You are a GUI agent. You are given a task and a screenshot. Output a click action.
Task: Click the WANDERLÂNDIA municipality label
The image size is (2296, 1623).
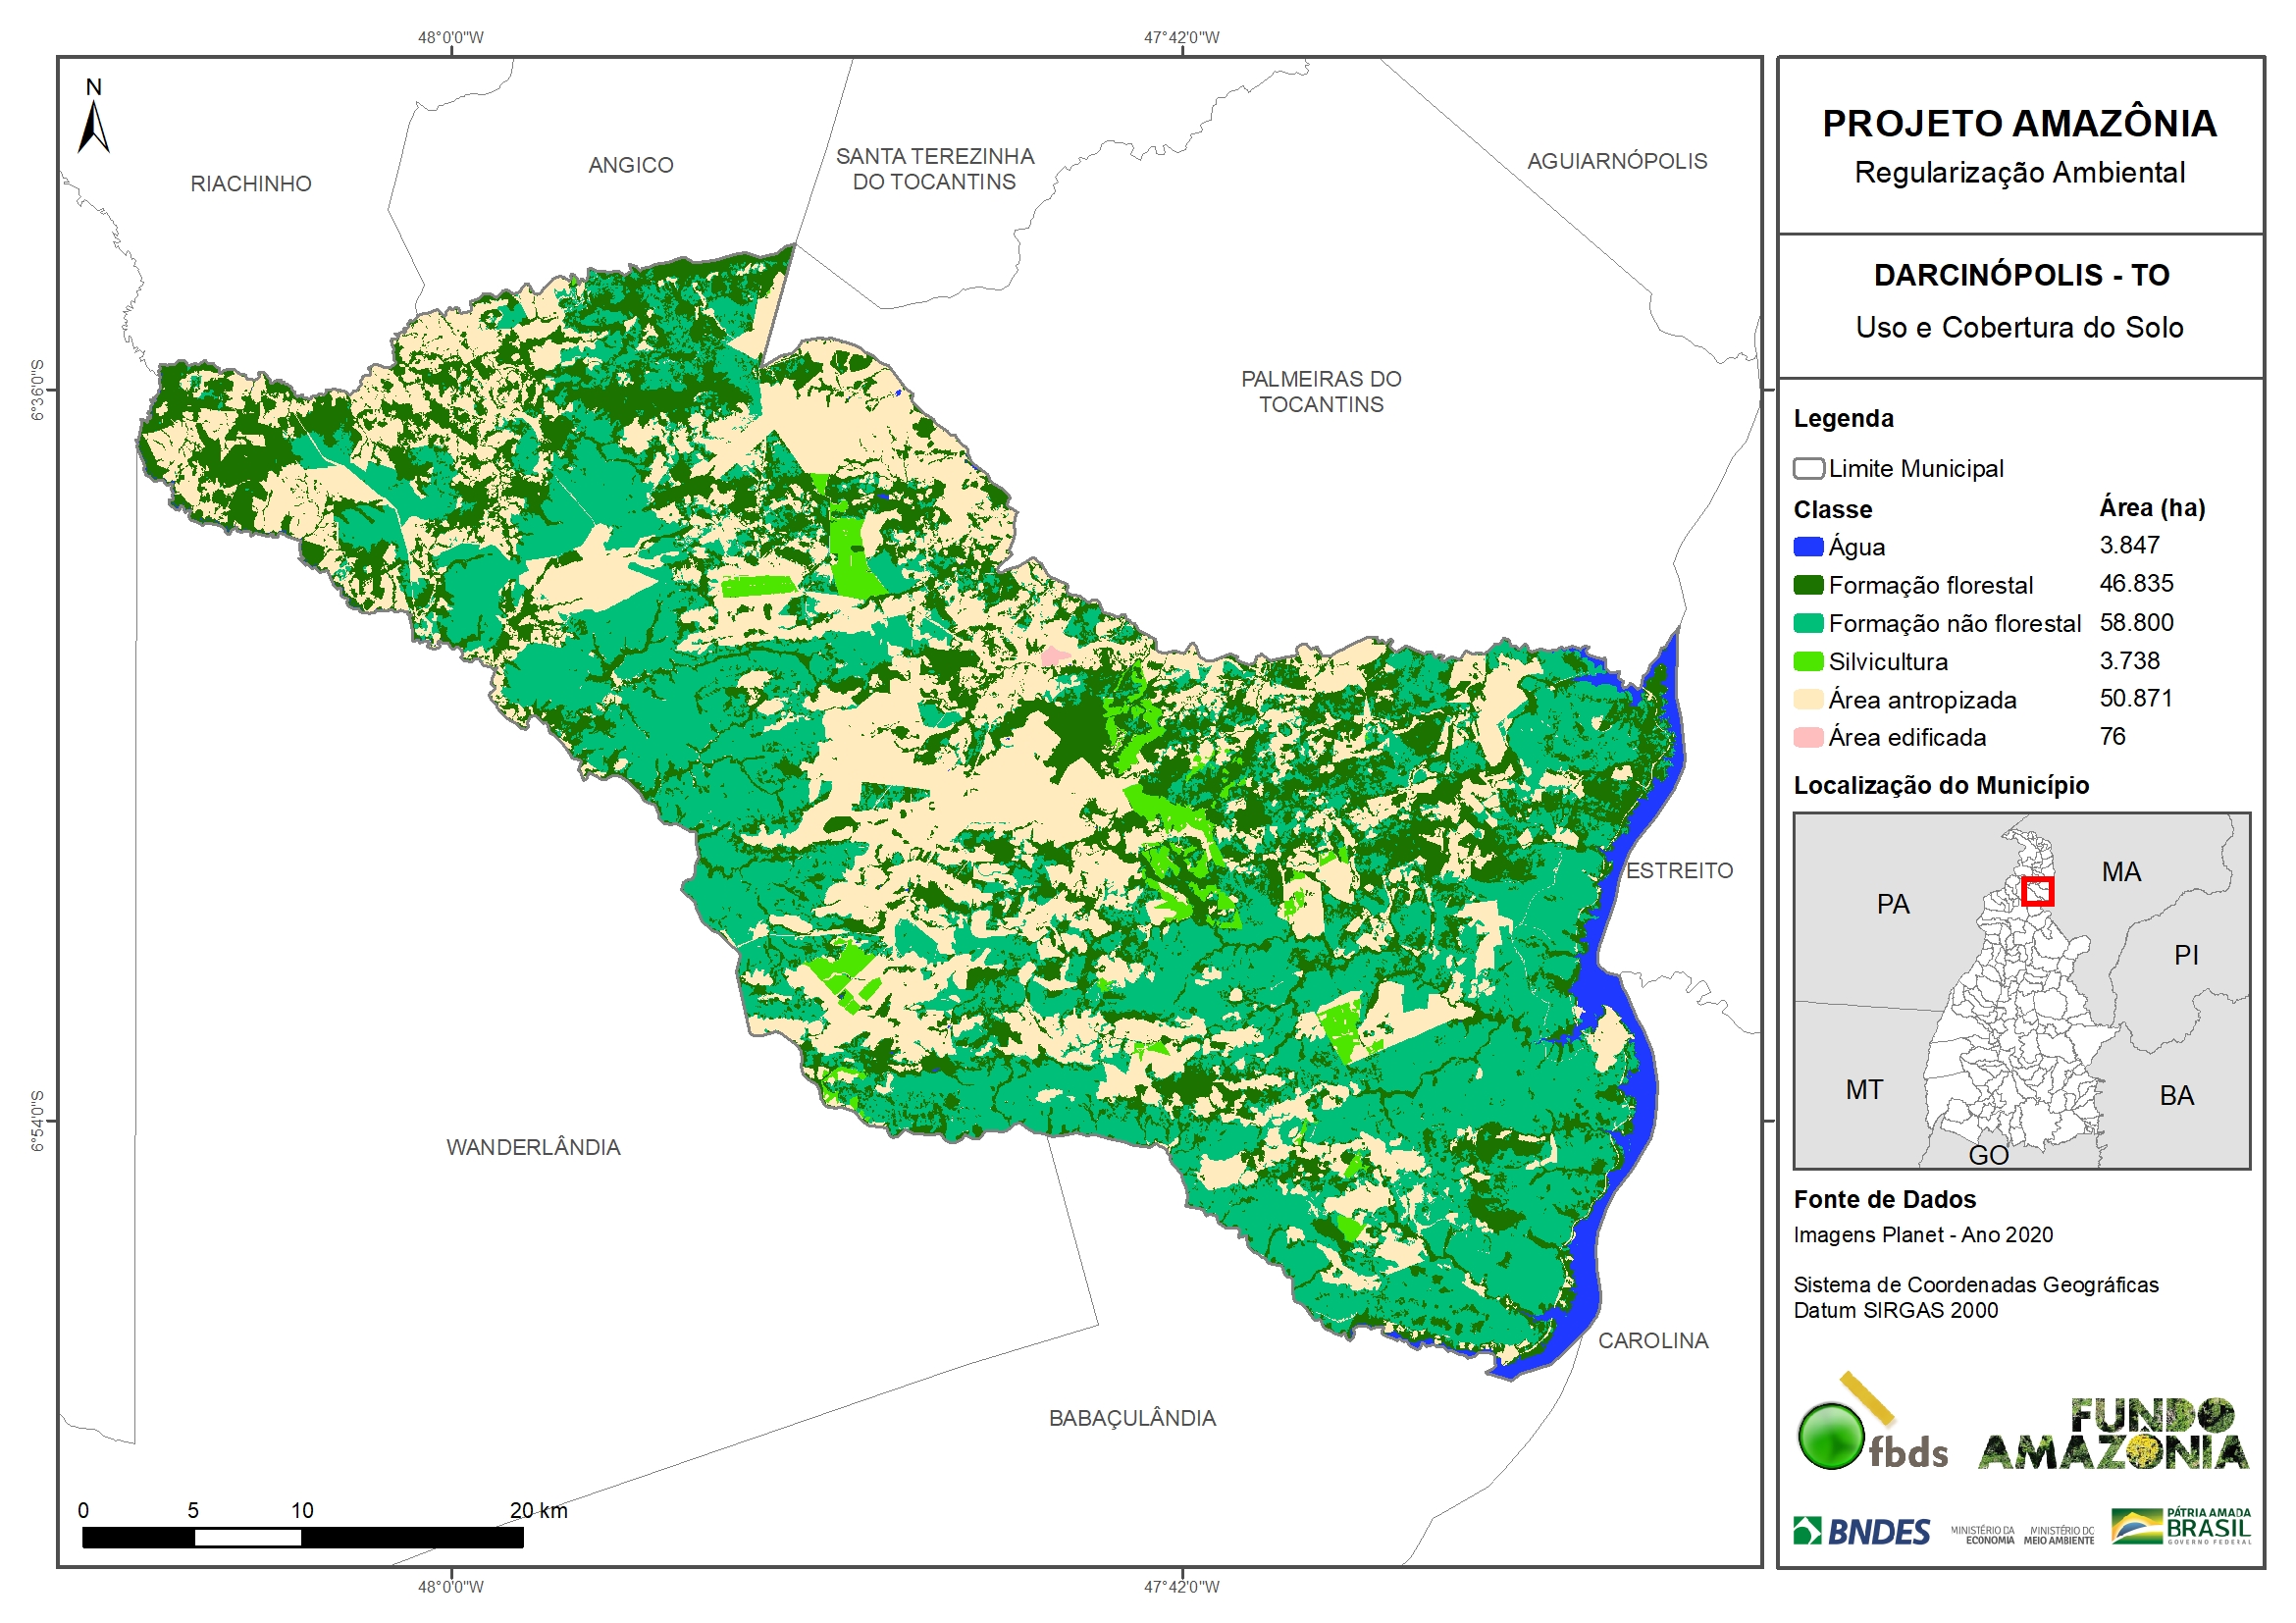[533, 1148]
